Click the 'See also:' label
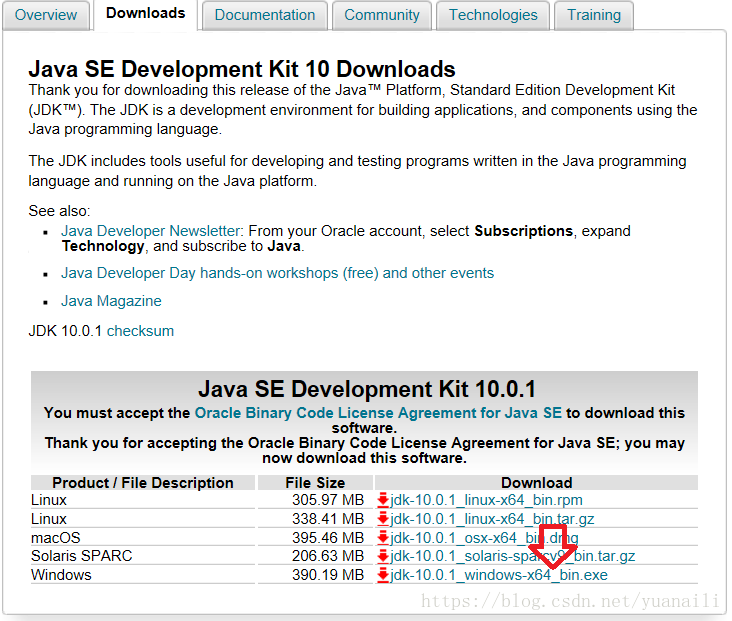The width and height of the screenshot is (732, 621). pyautogui.click(x=59, y=211)
